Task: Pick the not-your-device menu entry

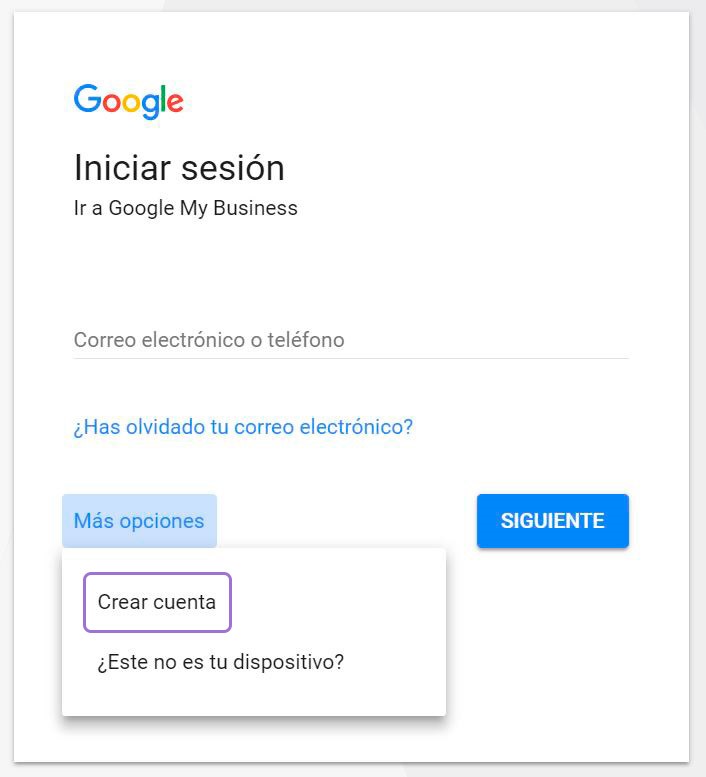Action: (x=221, y=662)
